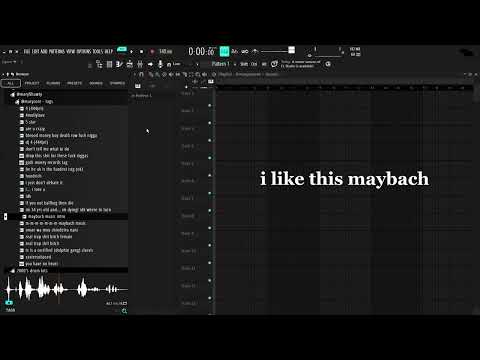Open the Pattern 1 selector dropdown
Image resolution: width=480 pixels, height=360 pixels.
click(x=221, y=64)
